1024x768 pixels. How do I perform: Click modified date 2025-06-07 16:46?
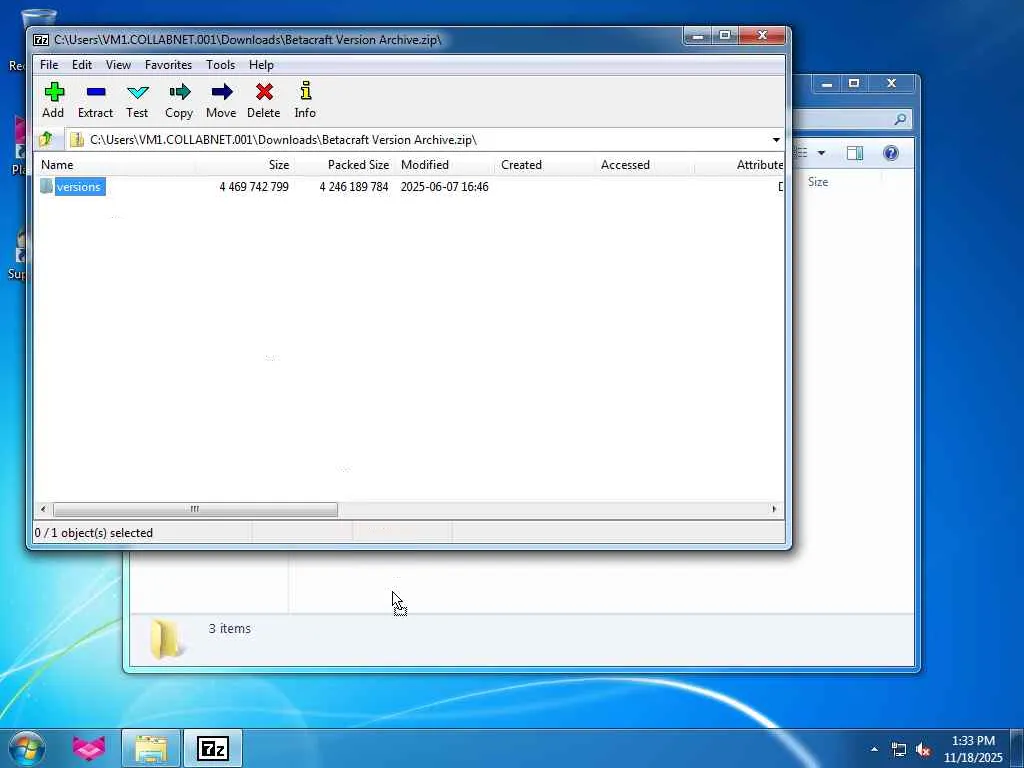click(x=444, y=187)
